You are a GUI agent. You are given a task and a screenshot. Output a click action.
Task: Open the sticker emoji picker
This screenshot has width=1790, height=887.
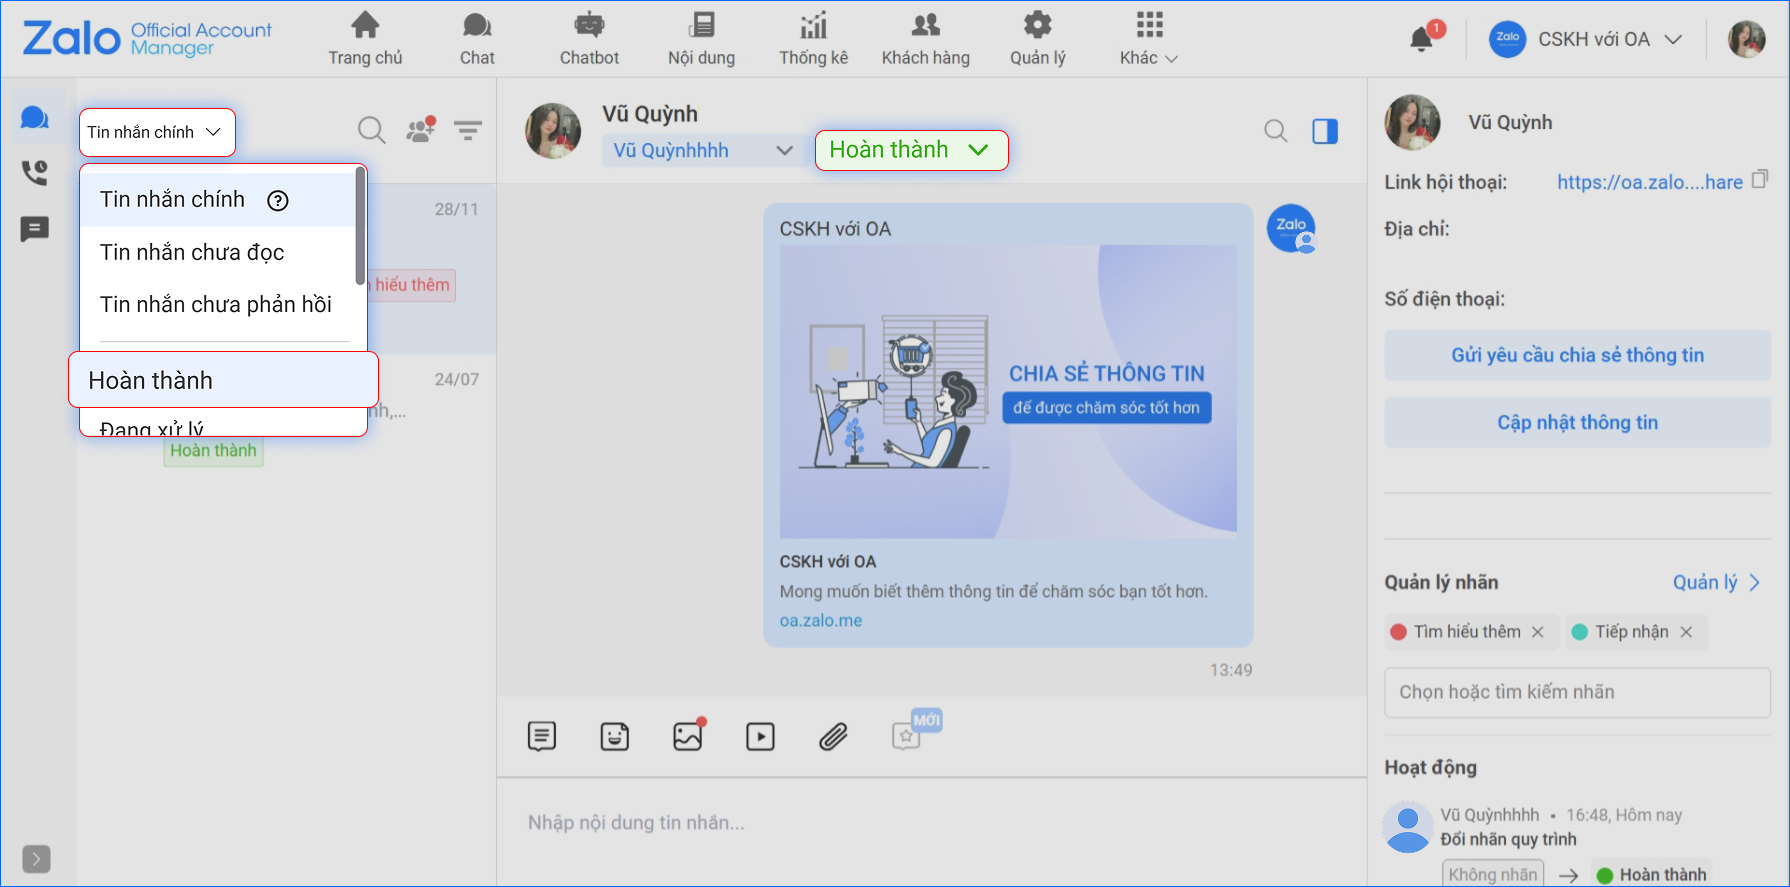614,737
